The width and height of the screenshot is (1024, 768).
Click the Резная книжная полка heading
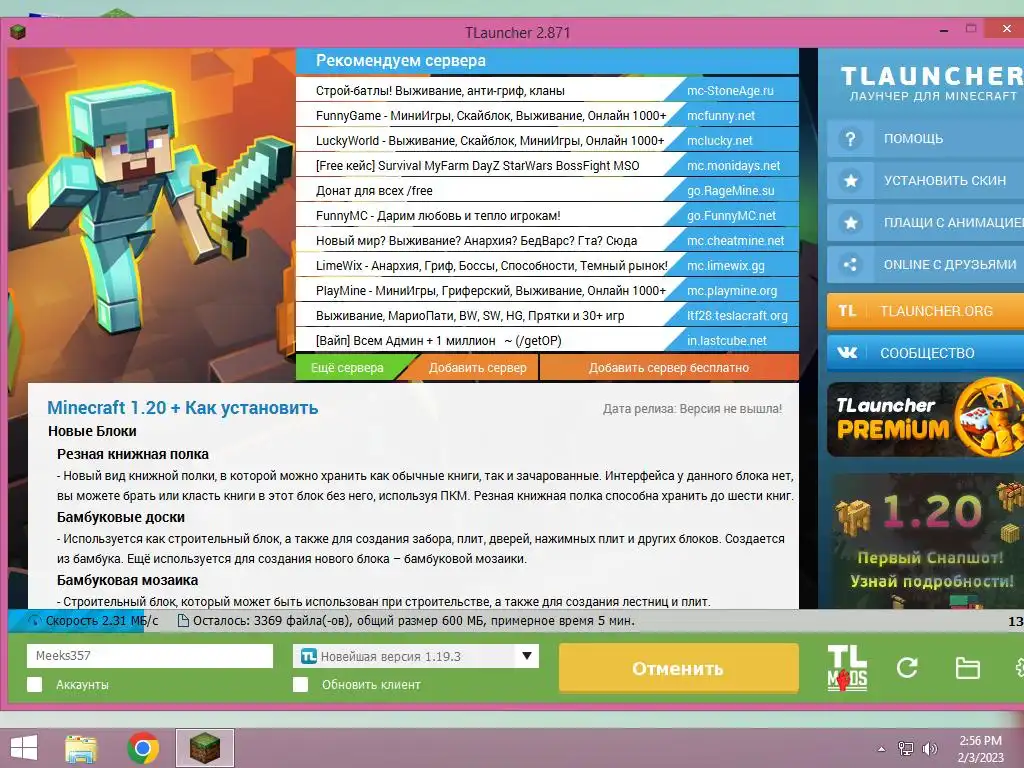click(x=133, y=454)
